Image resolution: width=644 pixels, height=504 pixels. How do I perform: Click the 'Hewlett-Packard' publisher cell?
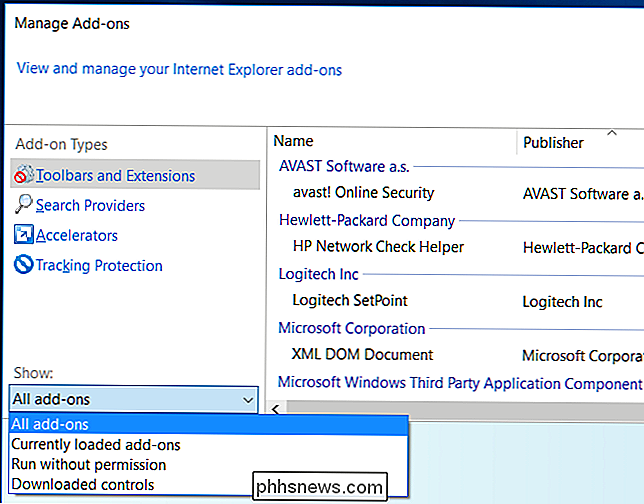[583, 248]
